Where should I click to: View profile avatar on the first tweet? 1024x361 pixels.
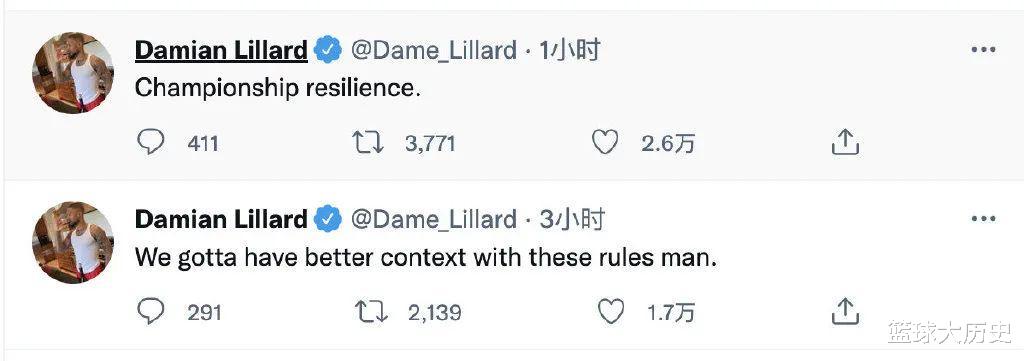pyautogui.click(x=73, y=72)
